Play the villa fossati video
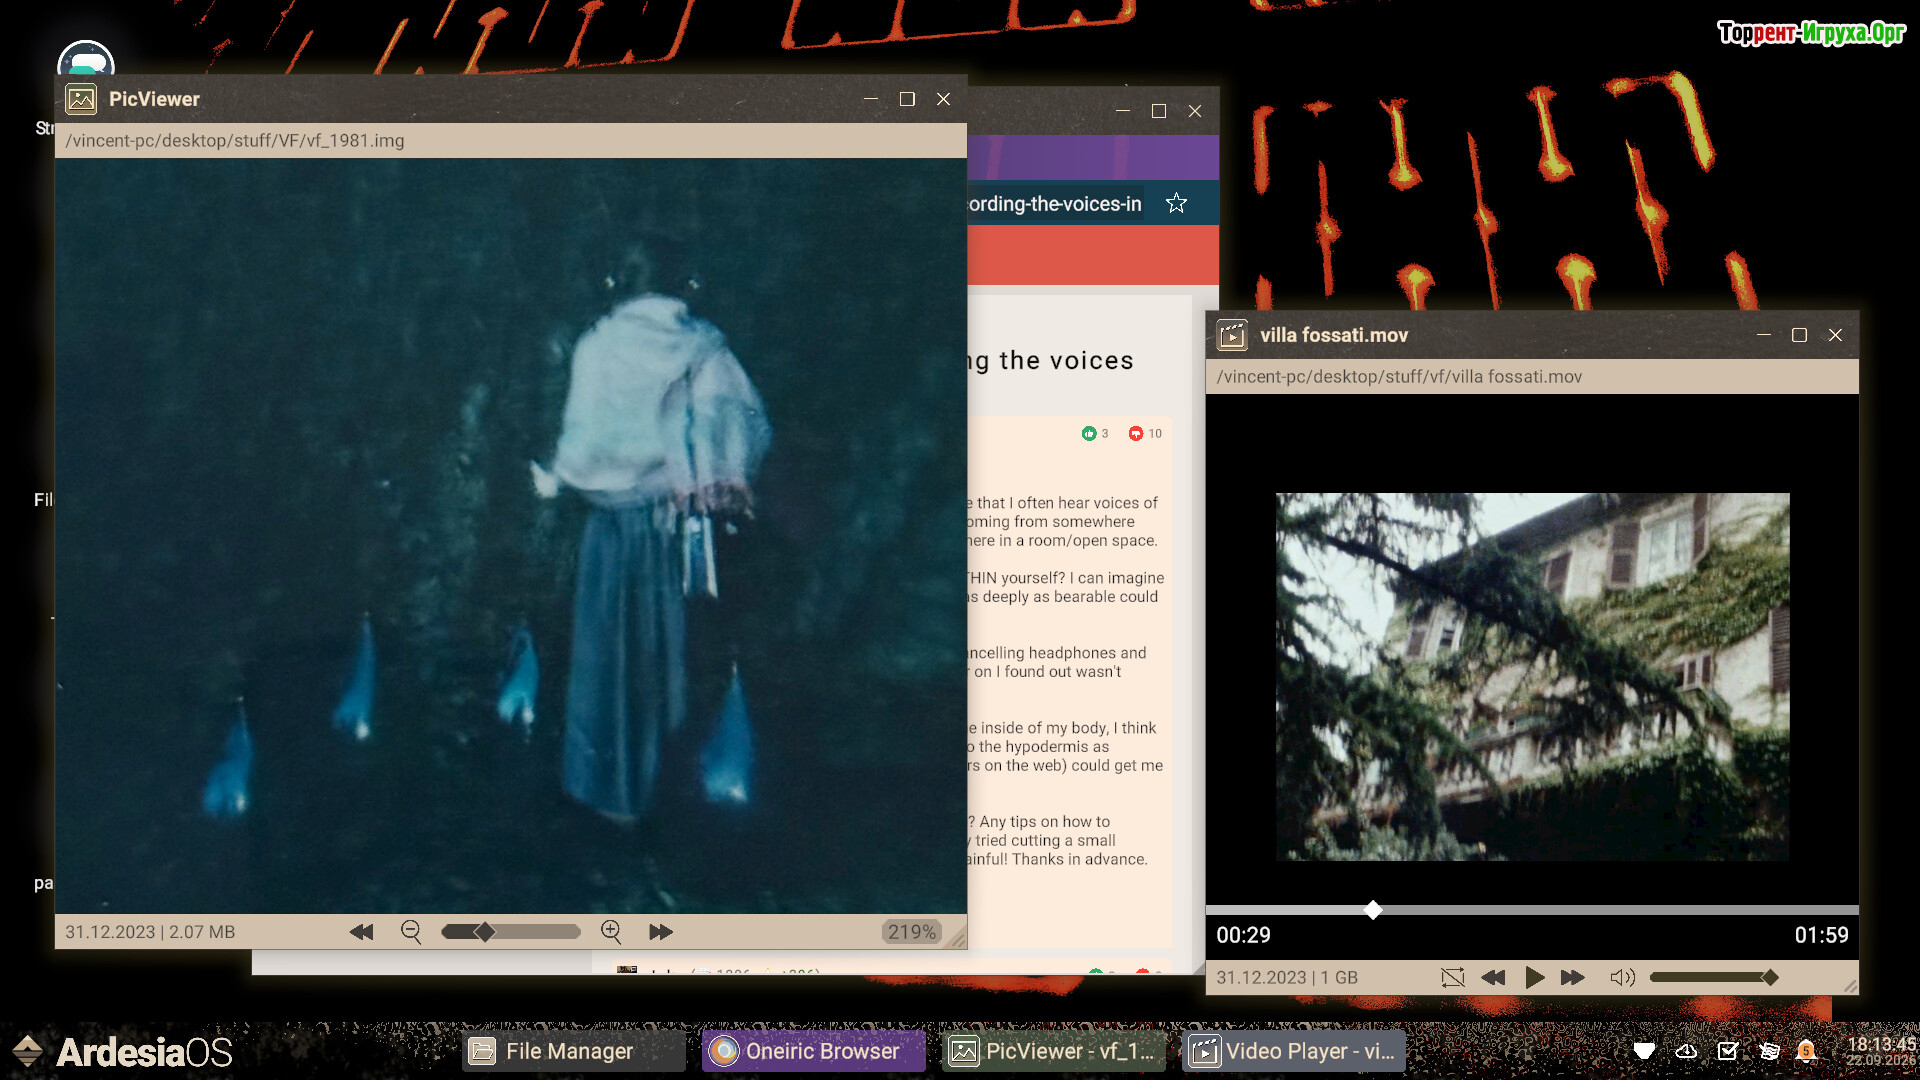1920x1080 pixels. 1534,977
